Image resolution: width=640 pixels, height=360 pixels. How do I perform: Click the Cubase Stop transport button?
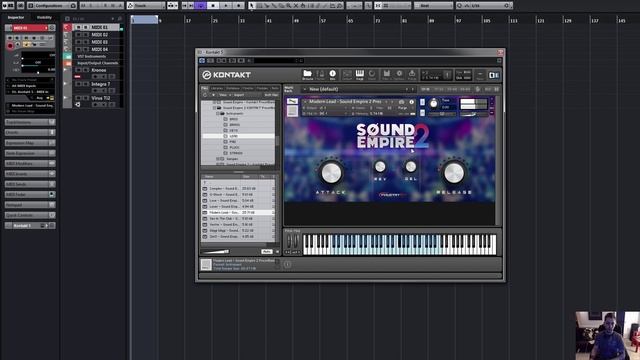[x=213, y=6]
